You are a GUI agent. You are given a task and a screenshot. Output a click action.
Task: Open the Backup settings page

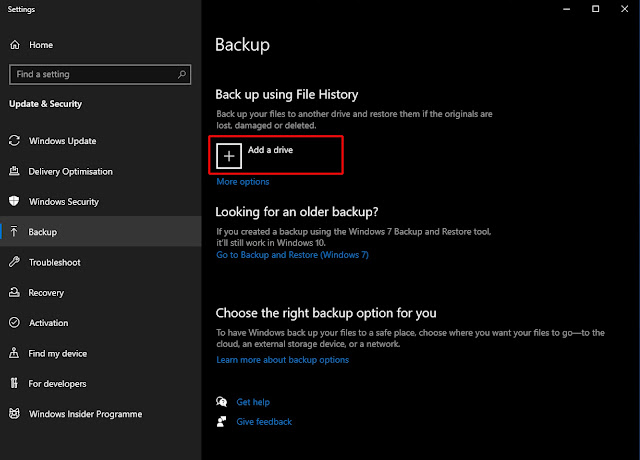[x=43, y=232]
